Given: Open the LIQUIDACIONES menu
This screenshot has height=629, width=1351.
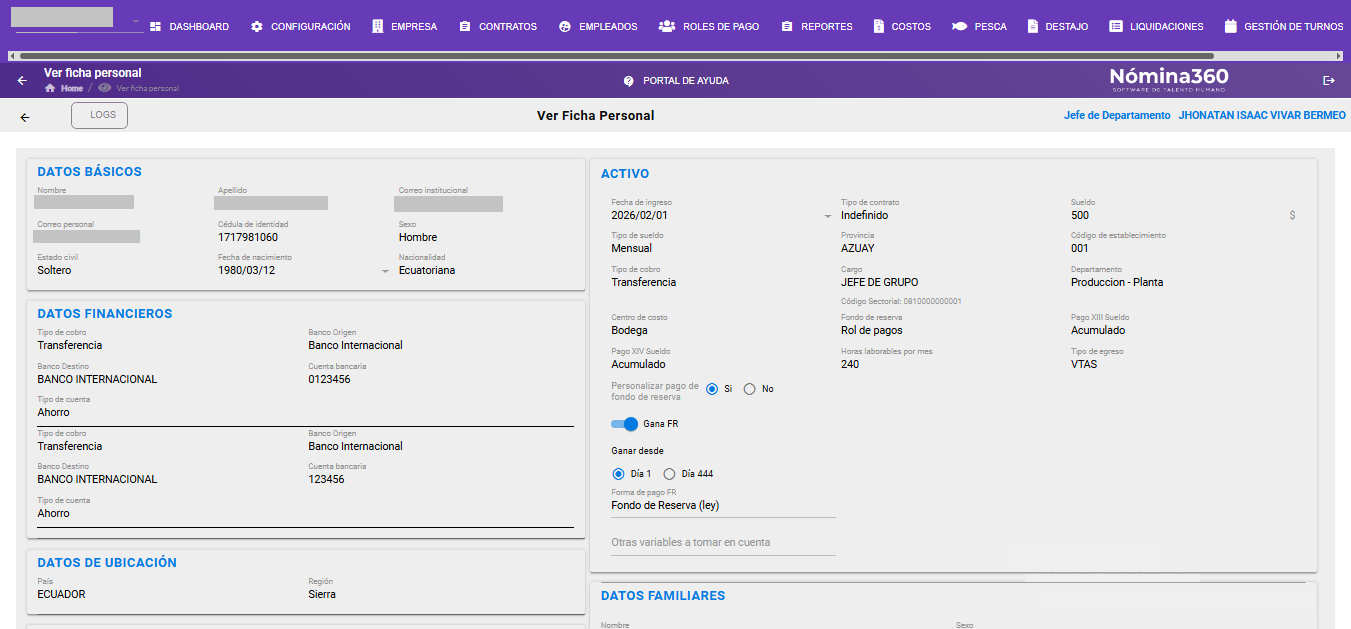Looking at the screenshot, I should point(1156,27).
